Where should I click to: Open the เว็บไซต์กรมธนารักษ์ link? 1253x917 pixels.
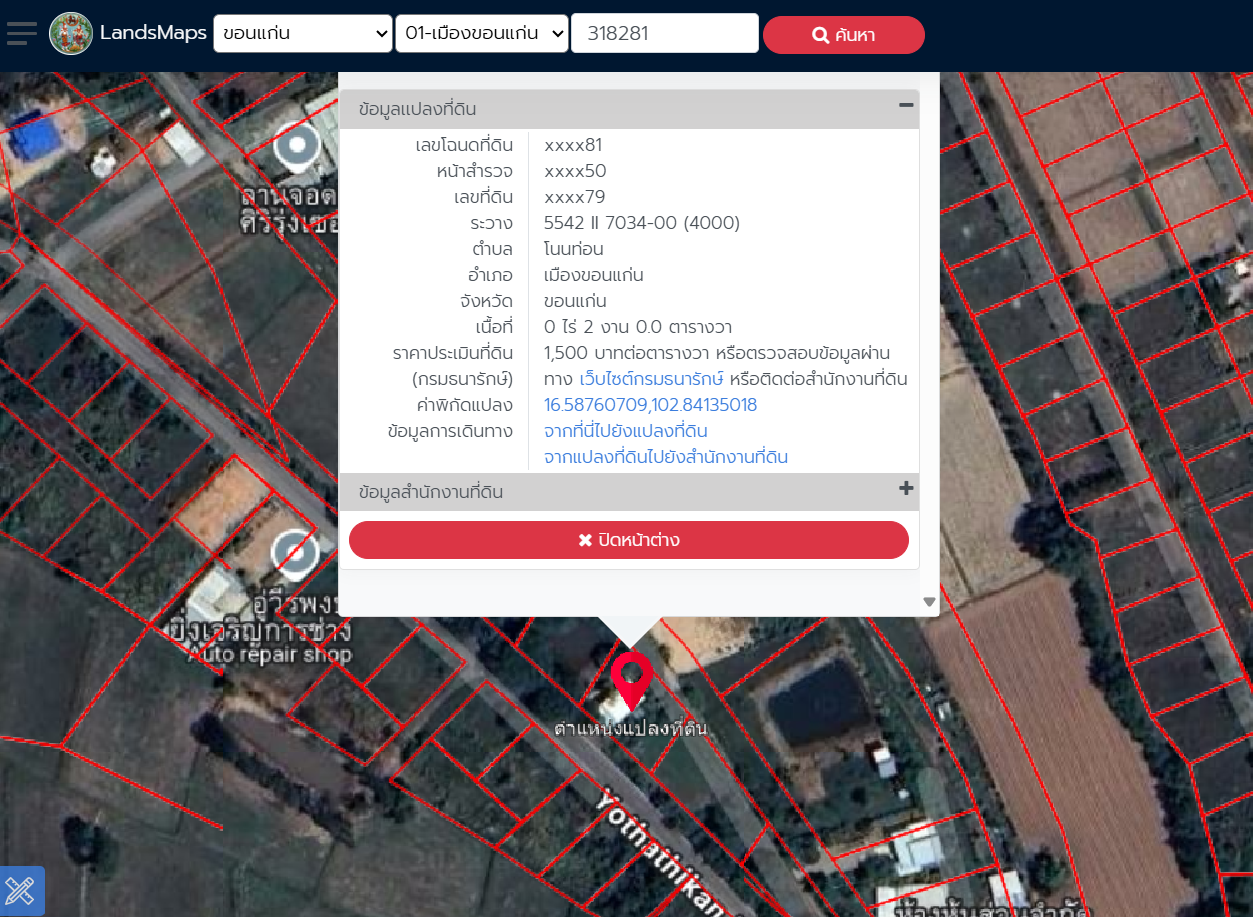pos(651,379)
